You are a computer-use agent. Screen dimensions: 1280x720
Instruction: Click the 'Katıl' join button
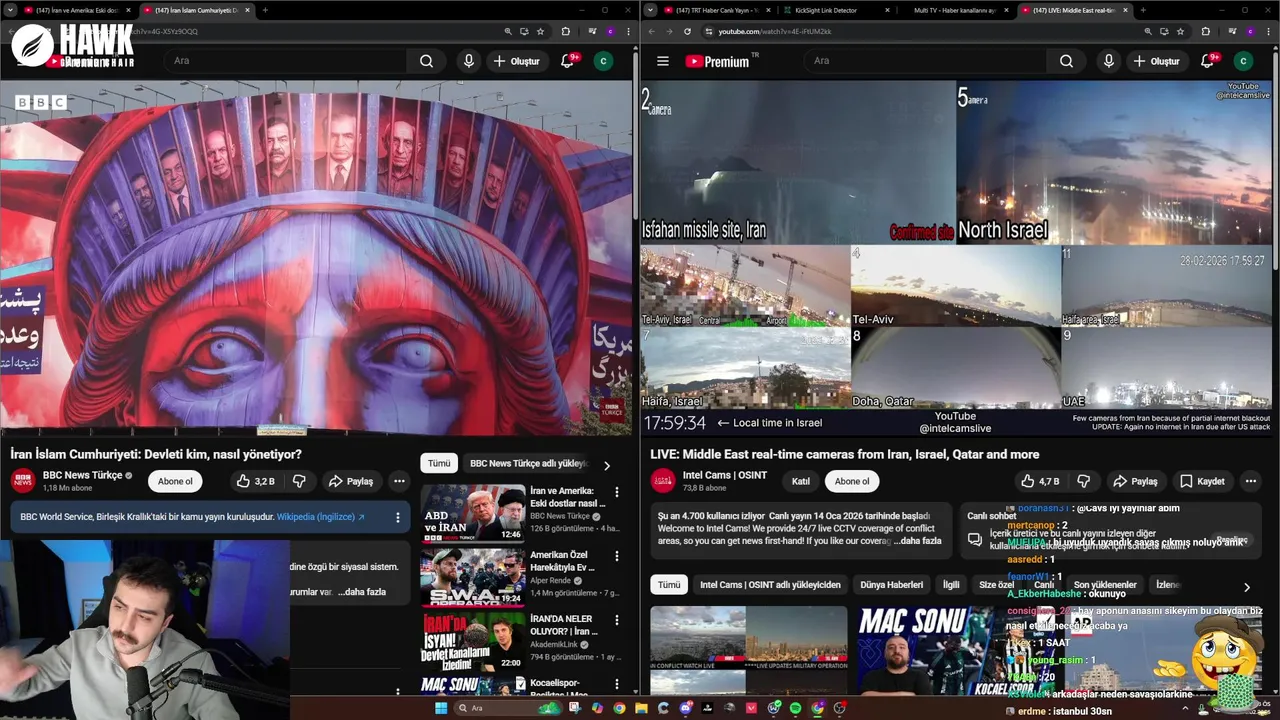[800, 481]
